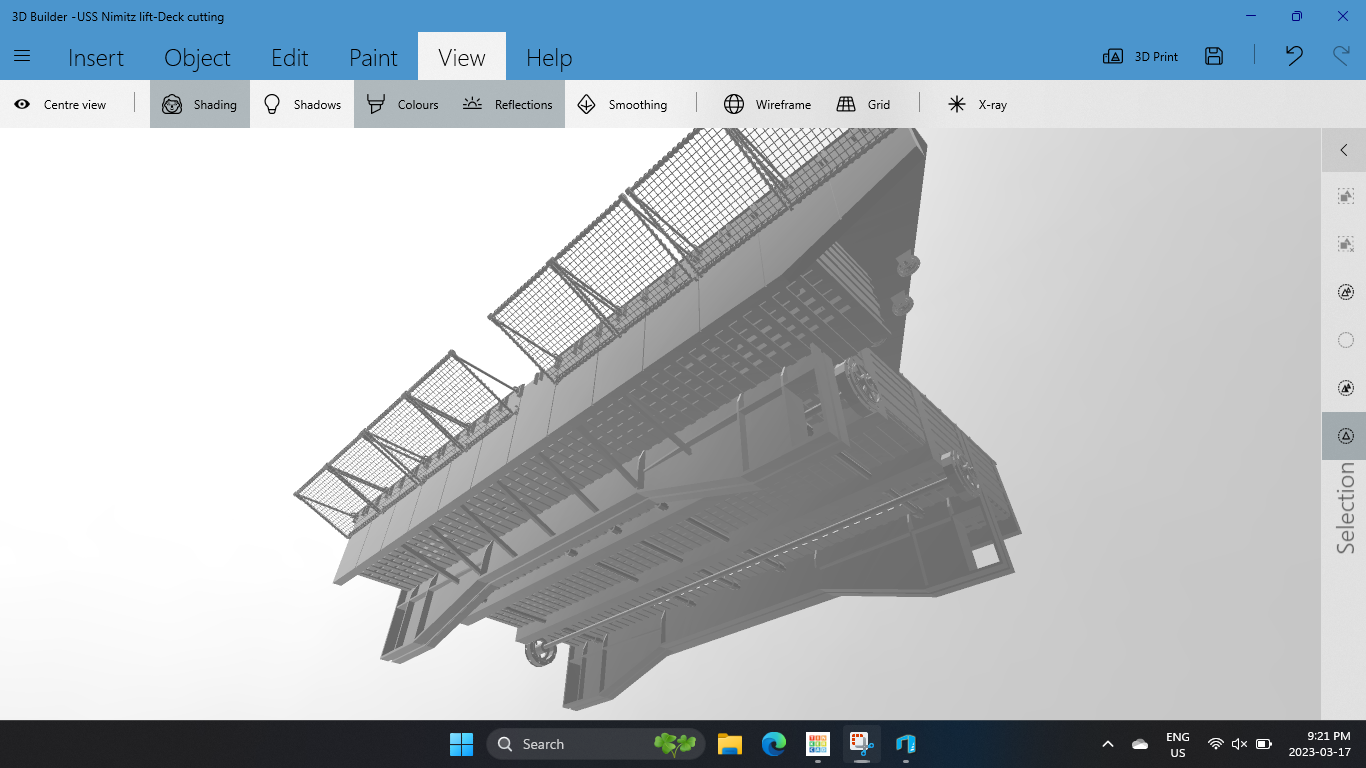Show hidden system tray icons
Viewport: 1366px width, 768px height.
click(1107, 744)
